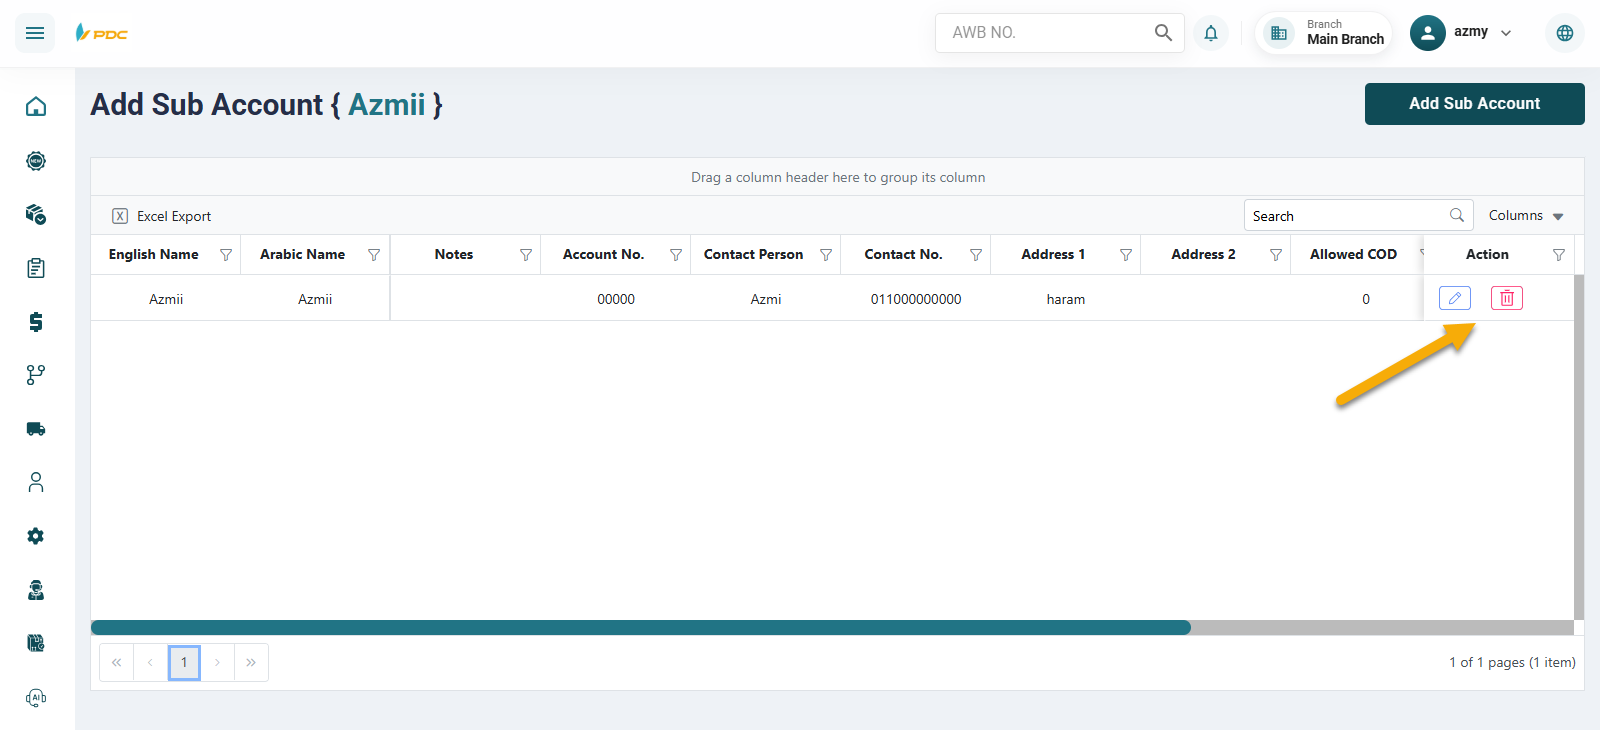Expand the Columns chooser dropdown
This screenshot has height=730, width=1600.
1526,216
